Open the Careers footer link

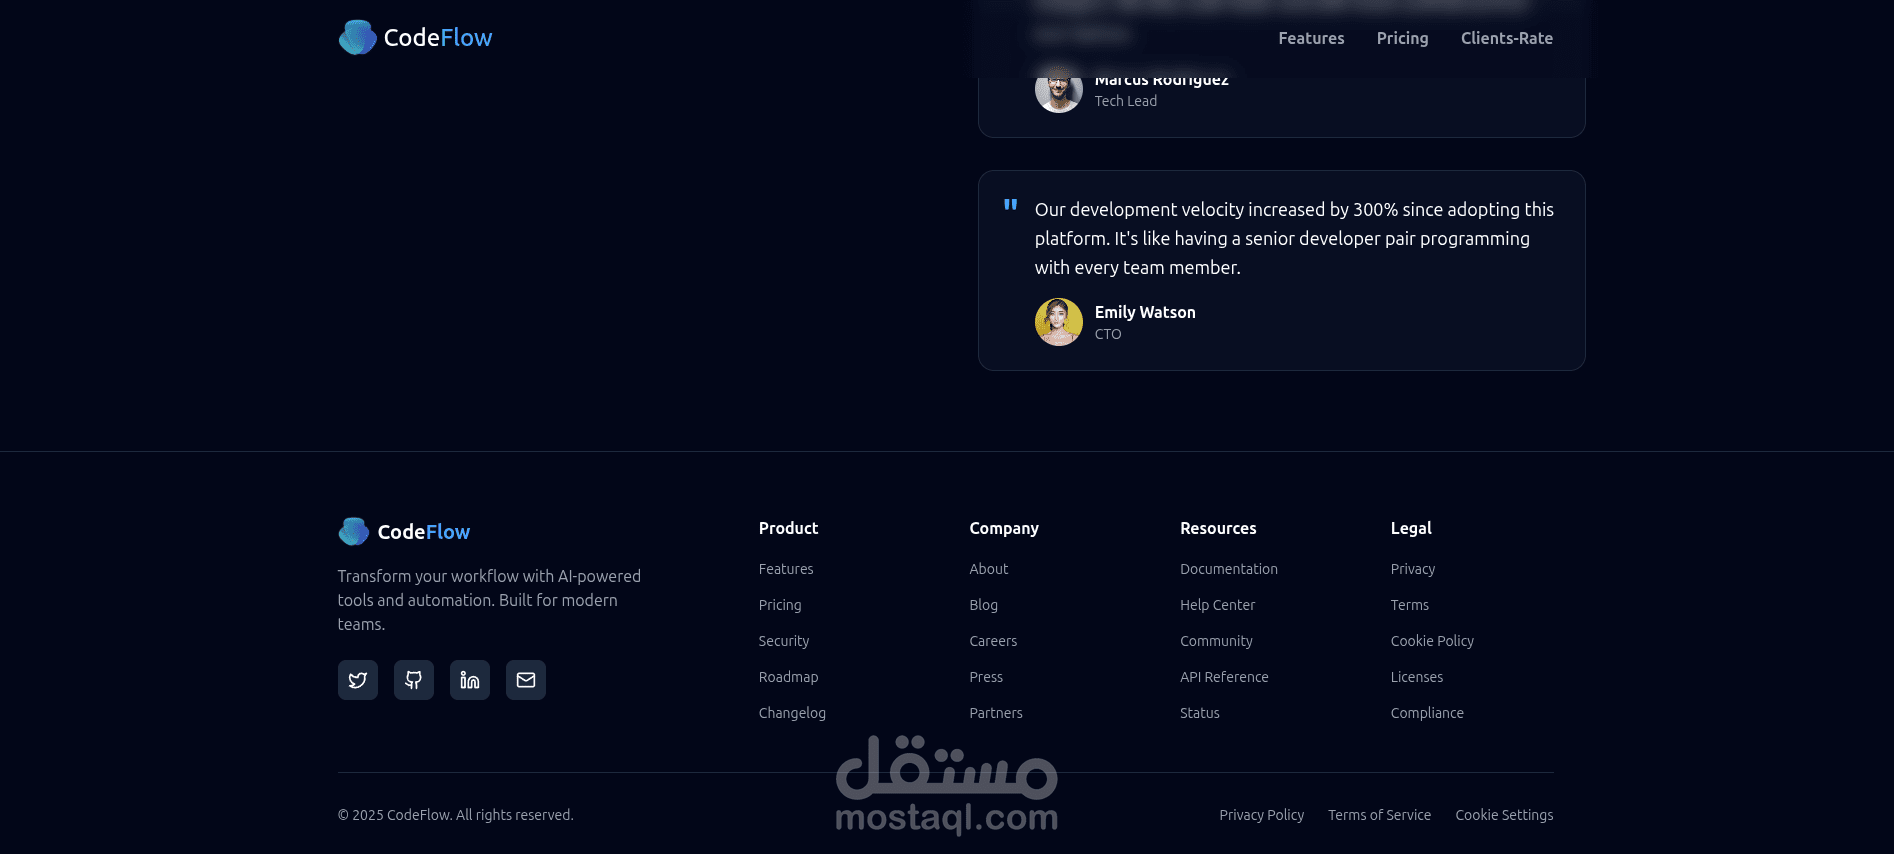(993, 641)
